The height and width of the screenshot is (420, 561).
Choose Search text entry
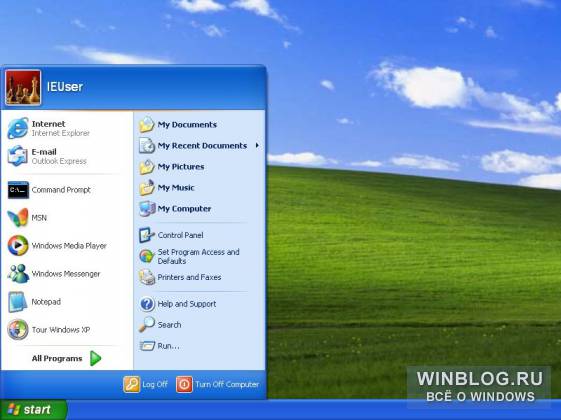(169, 325)
